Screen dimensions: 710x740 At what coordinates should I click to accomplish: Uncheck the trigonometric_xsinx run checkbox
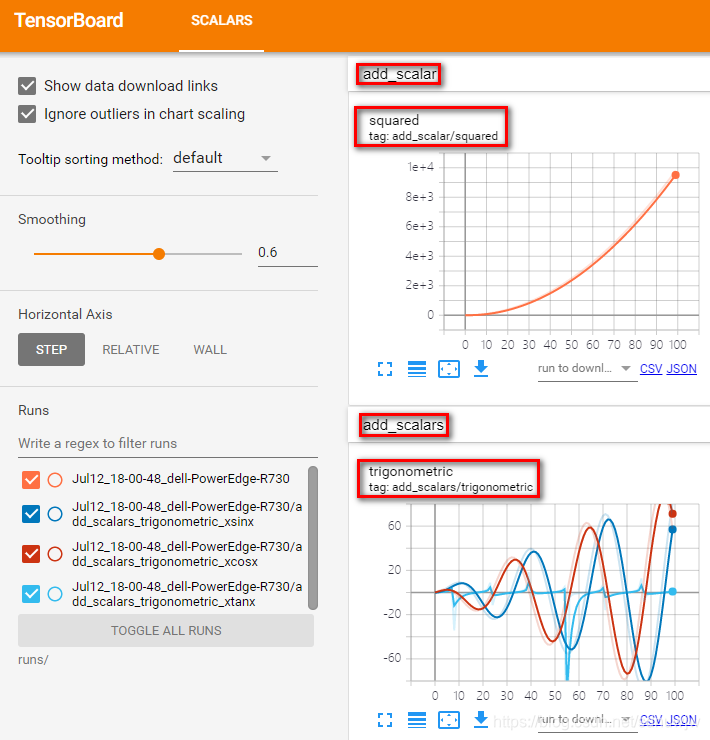[31, 514]
